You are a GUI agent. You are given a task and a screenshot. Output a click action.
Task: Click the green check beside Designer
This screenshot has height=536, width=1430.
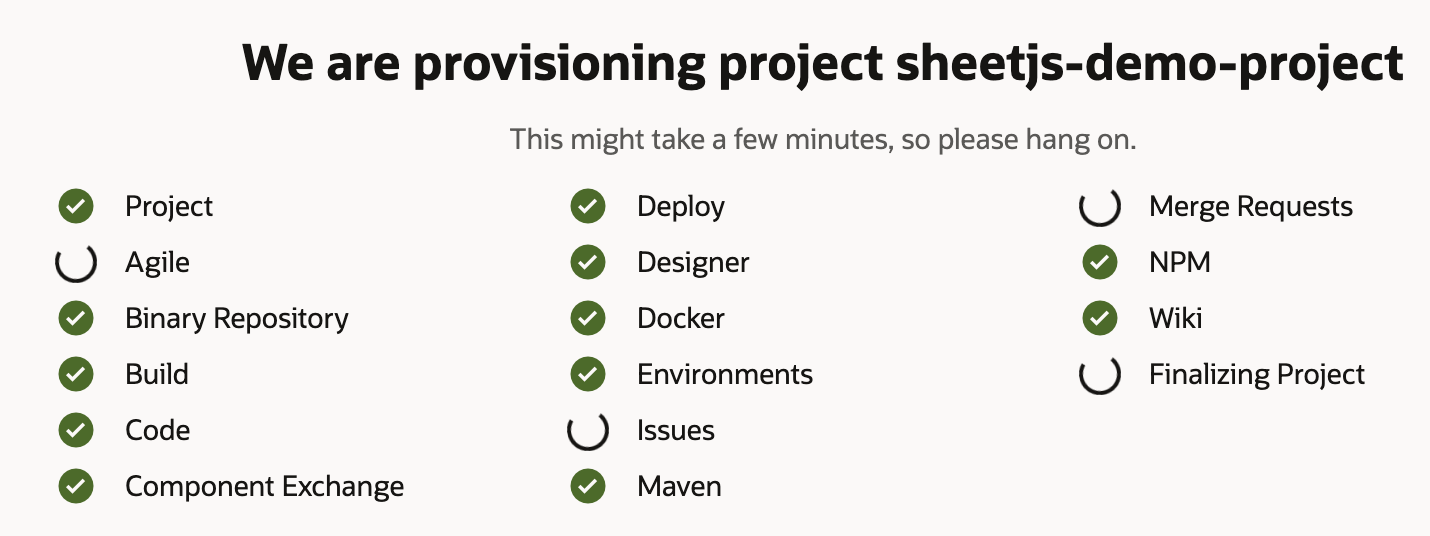click(588, 263)
